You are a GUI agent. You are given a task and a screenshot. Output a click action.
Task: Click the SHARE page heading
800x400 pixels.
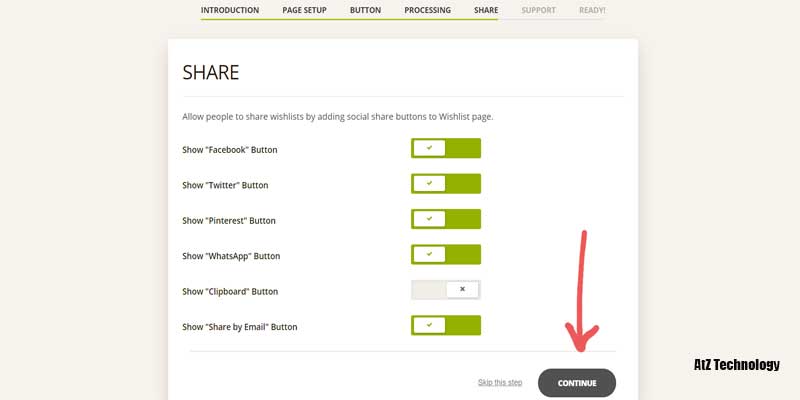pyautogui.click(x=211, y=73)
